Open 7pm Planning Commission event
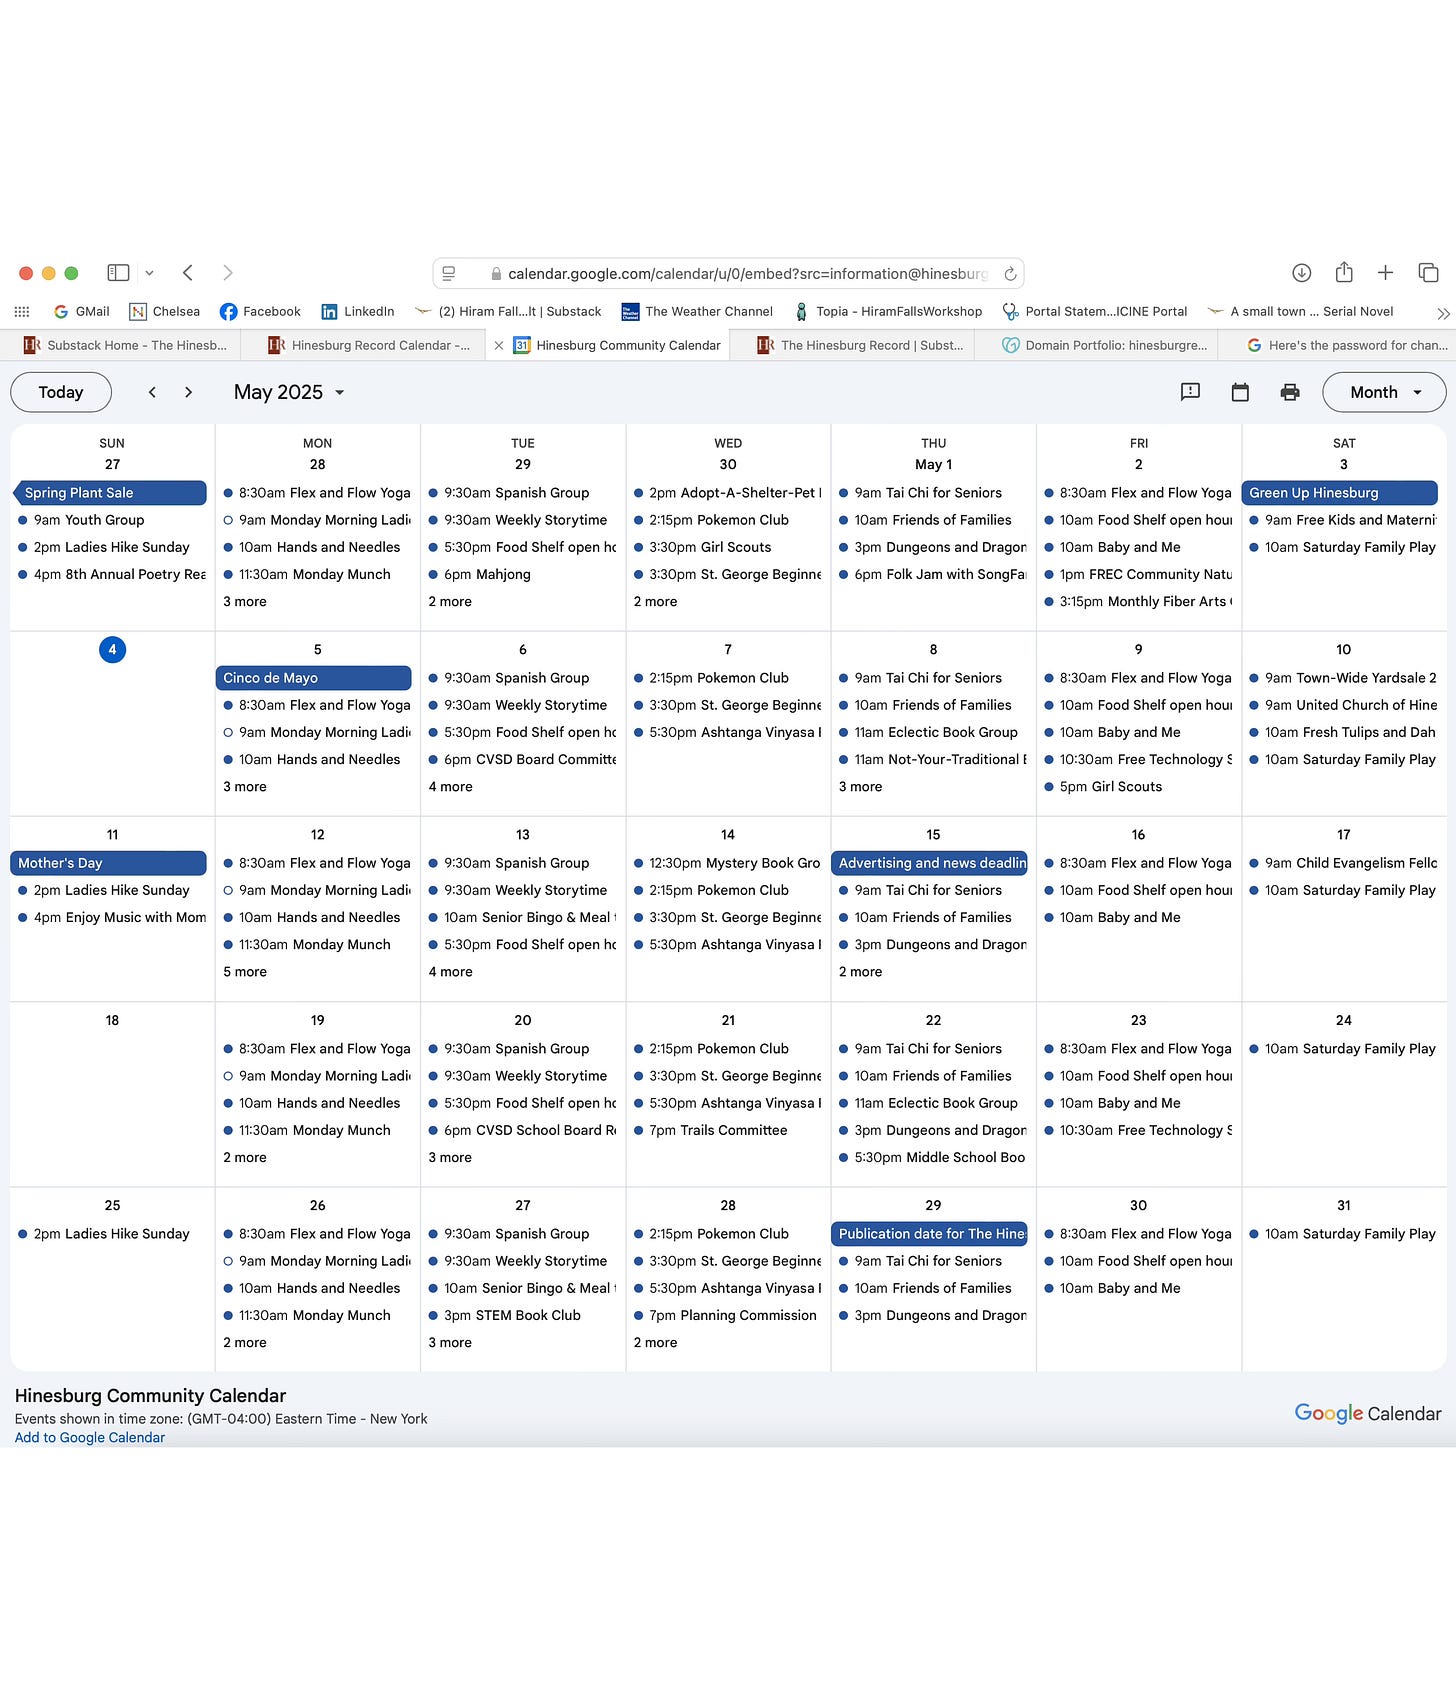Screen dimensions: 1456x1698 pyautogui.click(x=727, y=1316)
